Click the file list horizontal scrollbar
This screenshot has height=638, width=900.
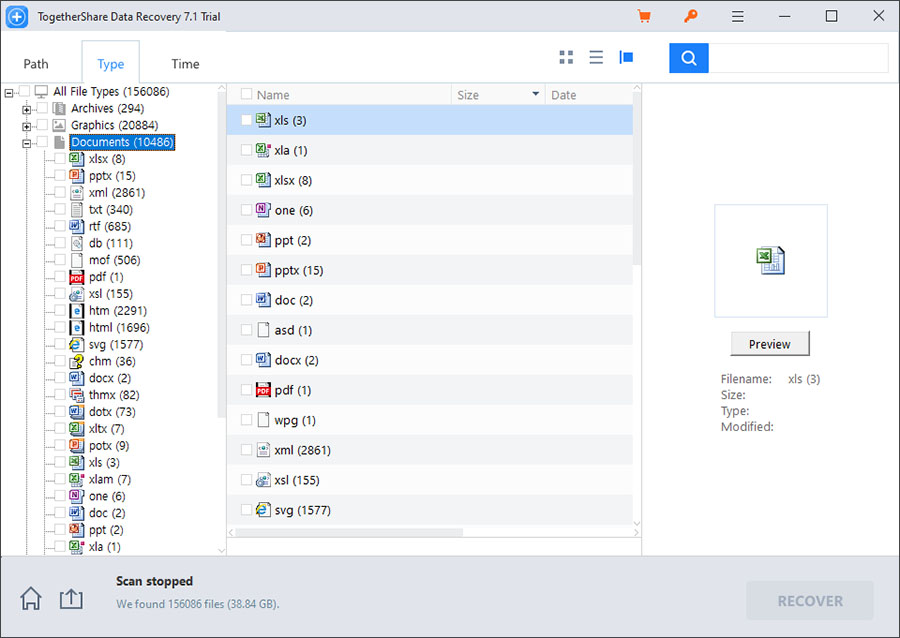[349, 532]
